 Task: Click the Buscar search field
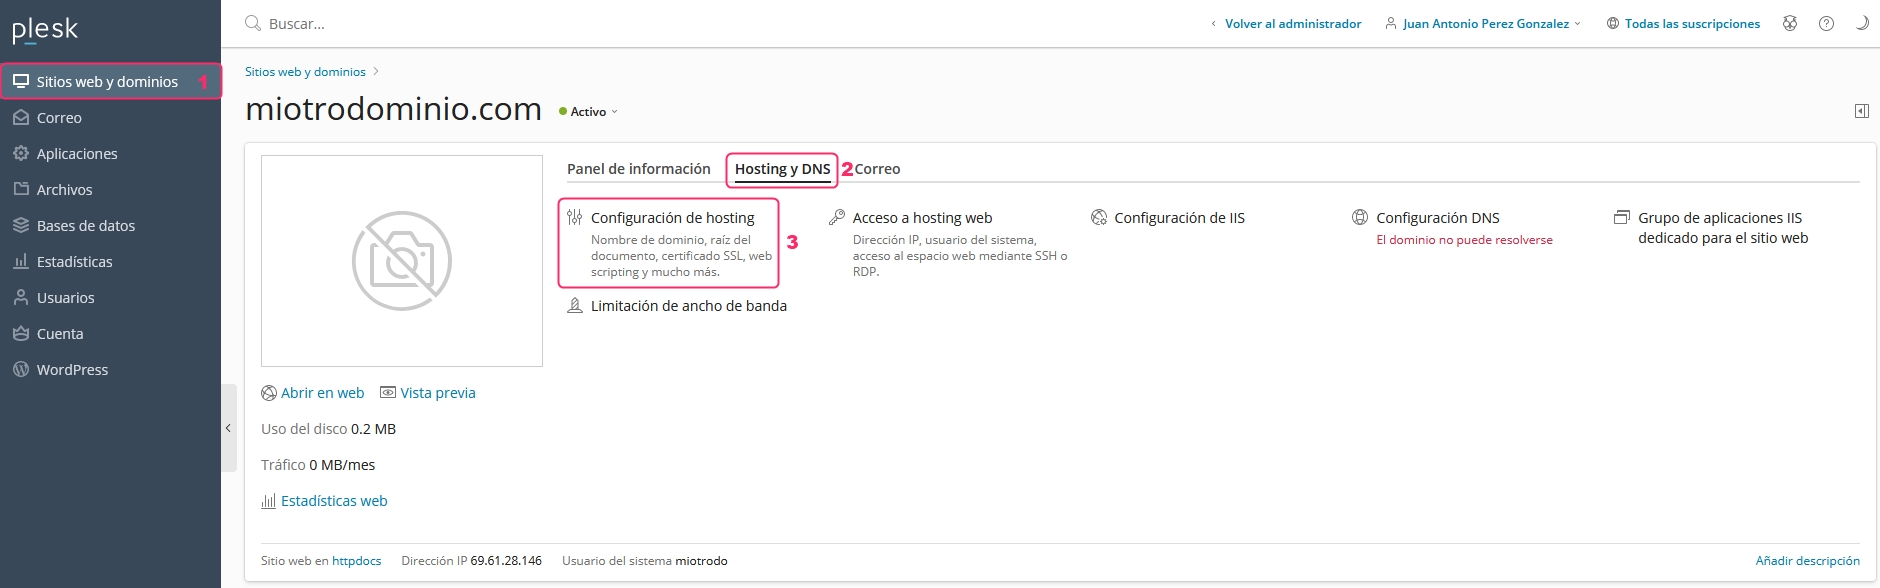[x=400, y=24]
